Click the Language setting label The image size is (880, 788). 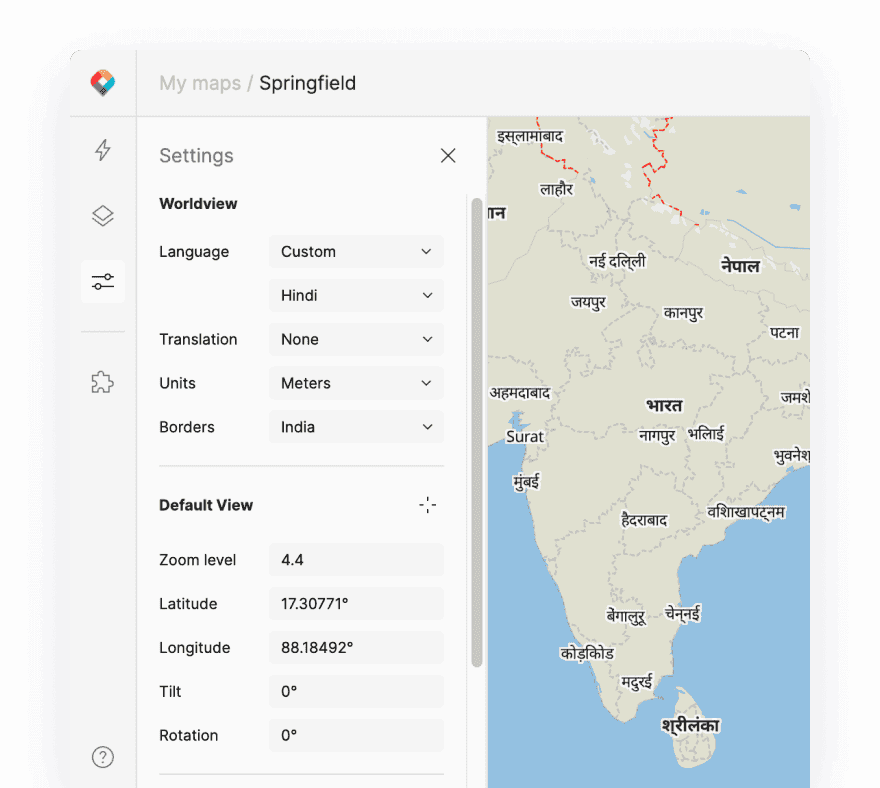pyautogui.click(x=194, y=252)
